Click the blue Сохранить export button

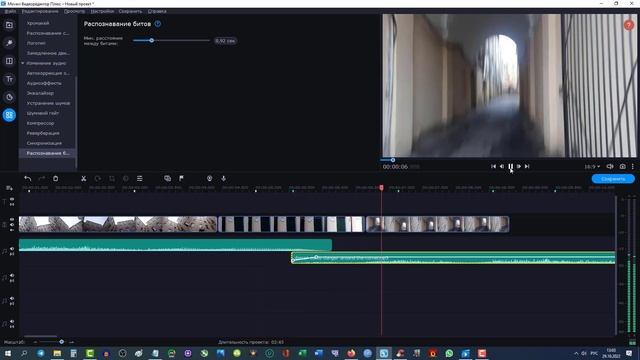coord(613,179)
